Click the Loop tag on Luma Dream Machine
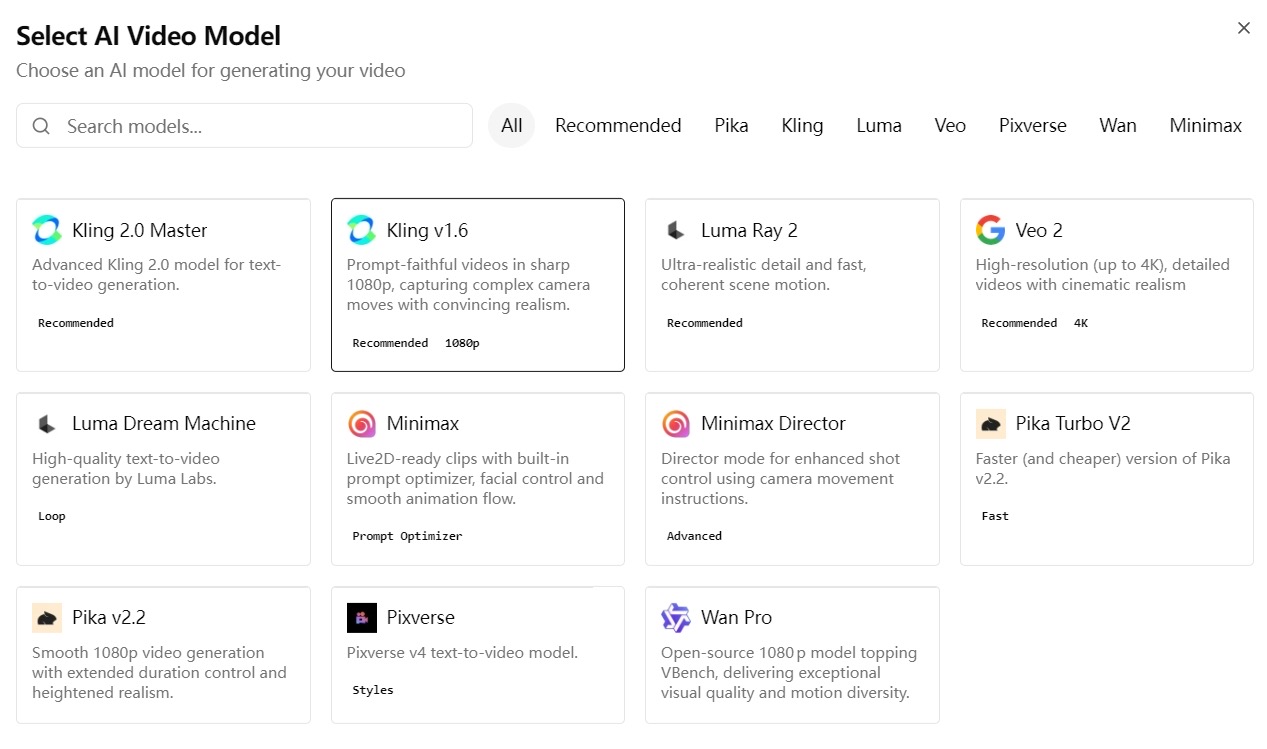The height and width of the screenshot is (749, 1267). [x=52, y=516]
